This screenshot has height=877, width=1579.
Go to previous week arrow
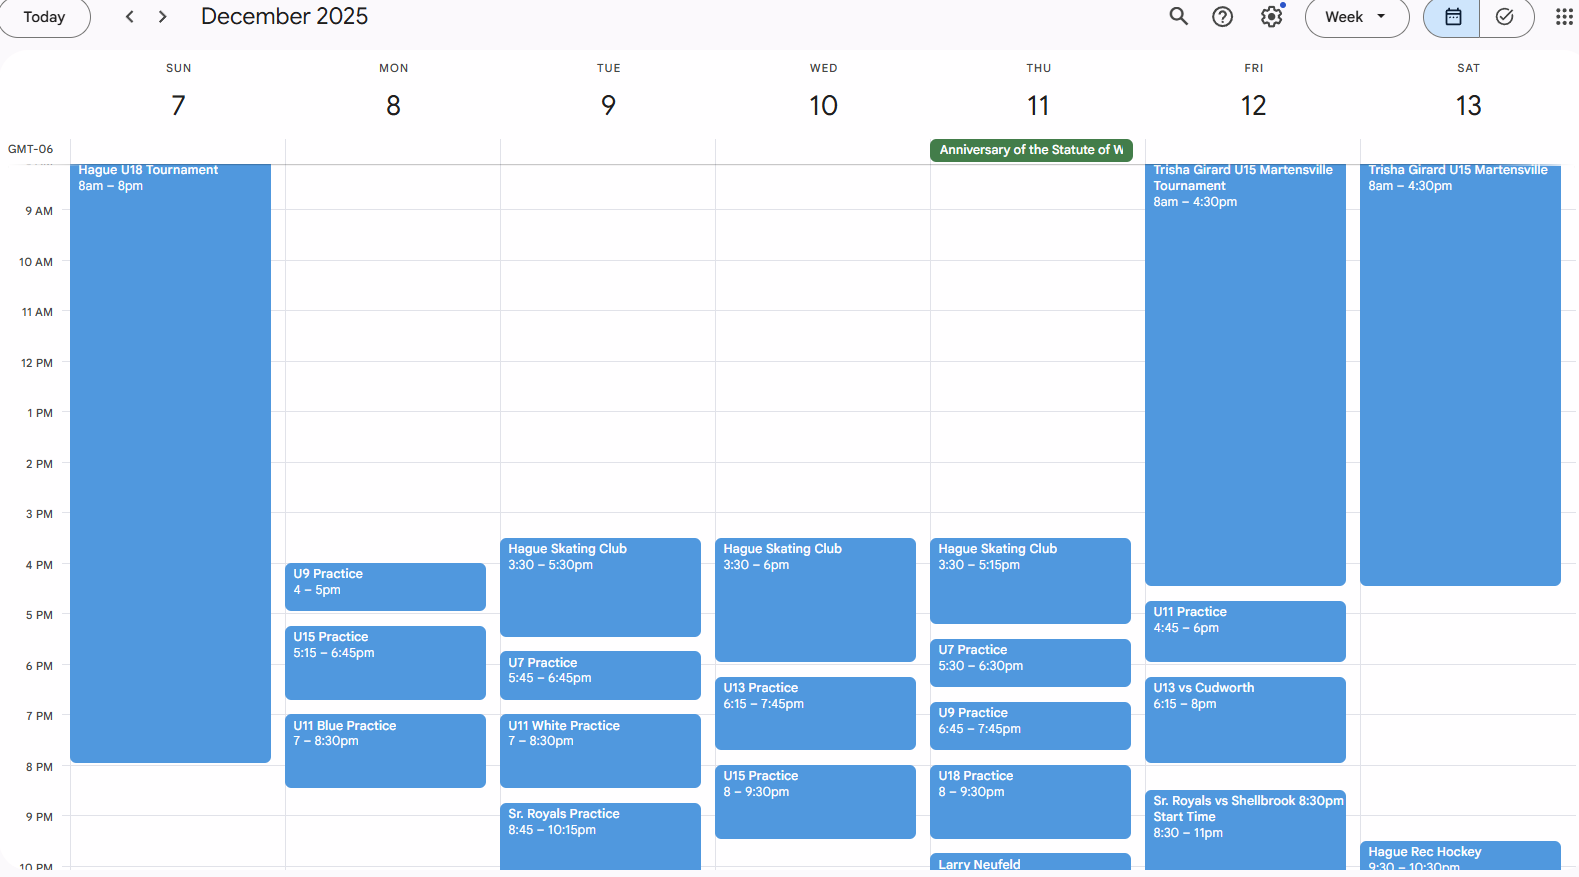(129, 16)
